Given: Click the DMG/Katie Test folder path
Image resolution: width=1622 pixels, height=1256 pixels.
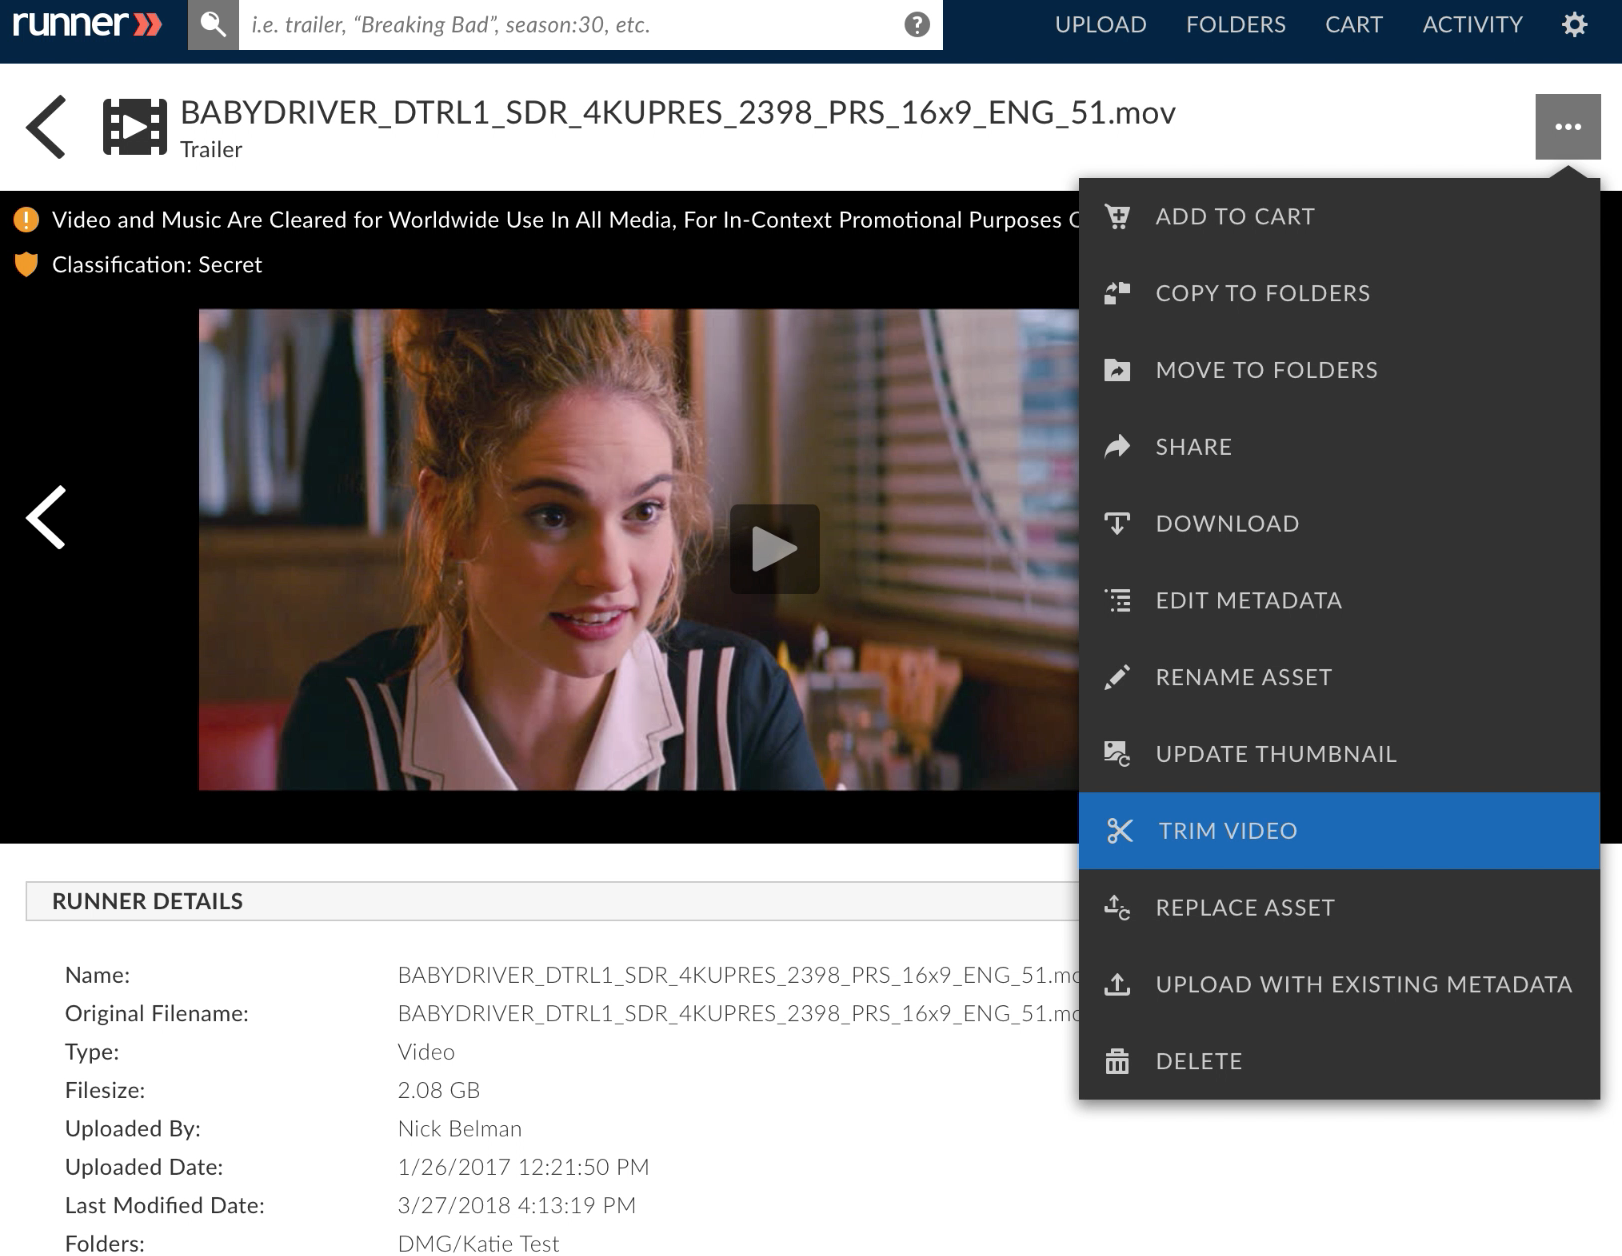Looking at the screenshot, I should pos(478,1243).
